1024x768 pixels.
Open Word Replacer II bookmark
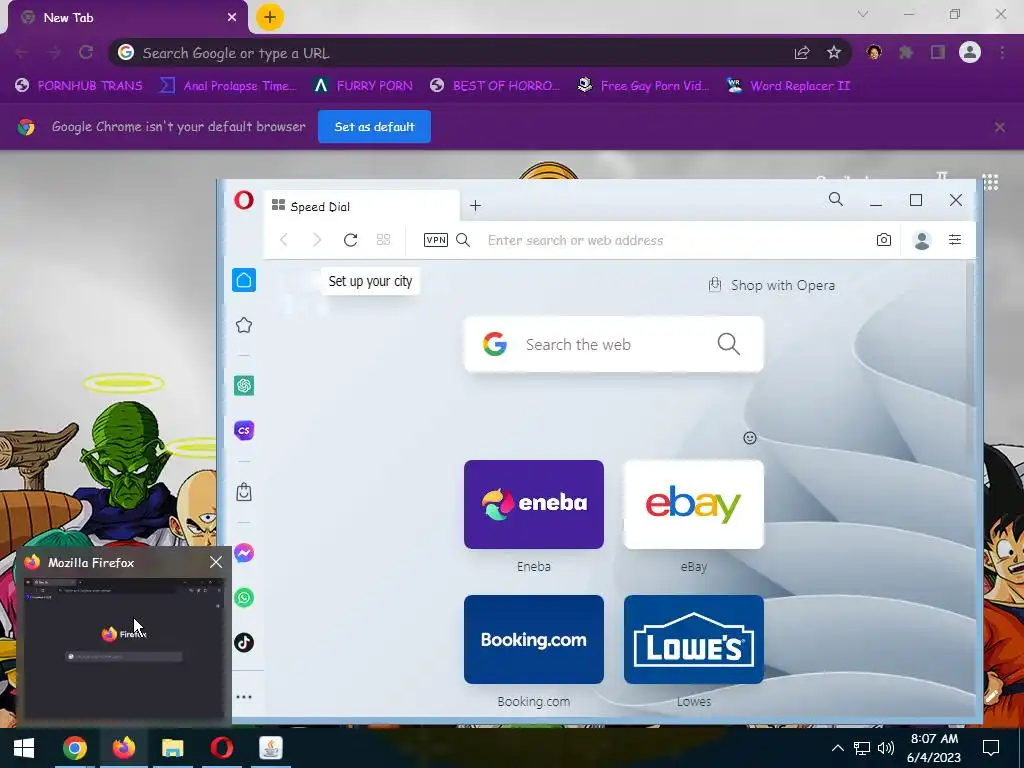point(788,86)
